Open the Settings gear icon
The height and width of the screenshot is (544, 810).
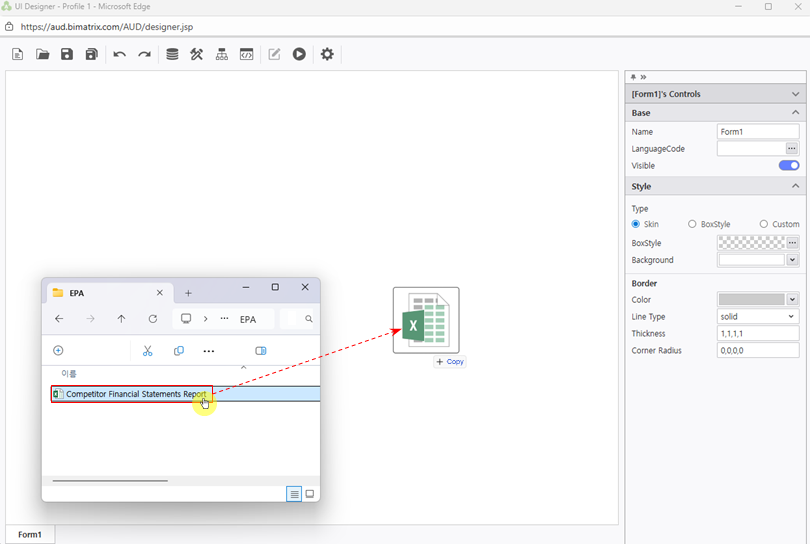point(327,54)
